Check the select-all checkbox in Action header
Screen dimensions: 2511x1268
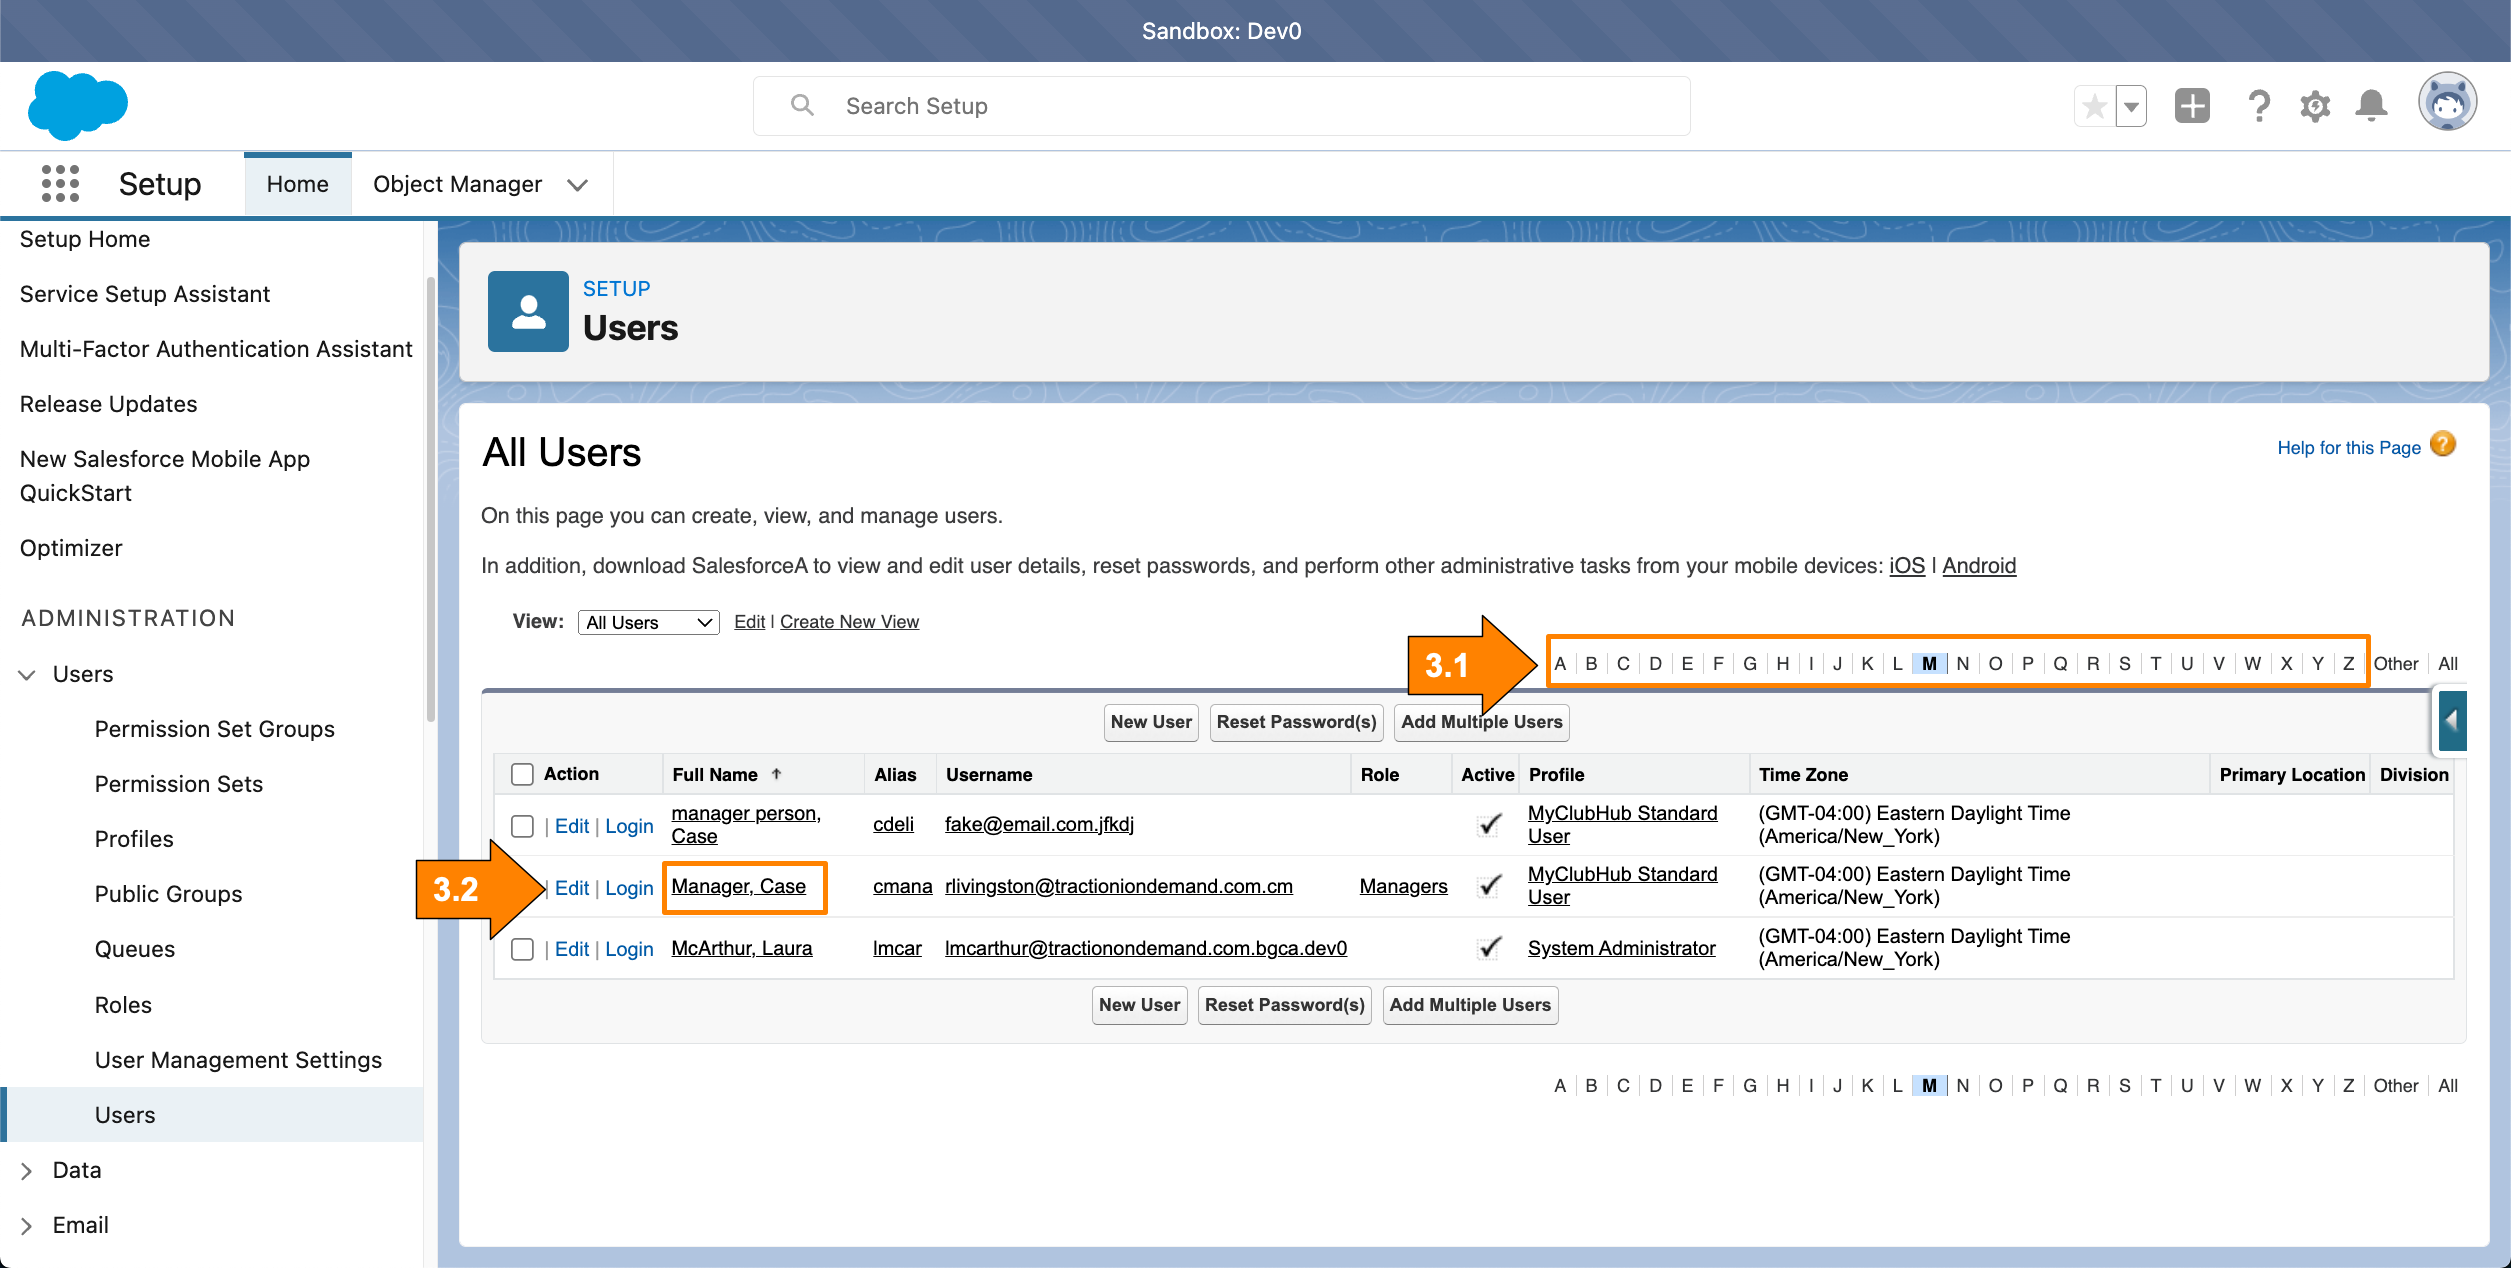[522, 774]
